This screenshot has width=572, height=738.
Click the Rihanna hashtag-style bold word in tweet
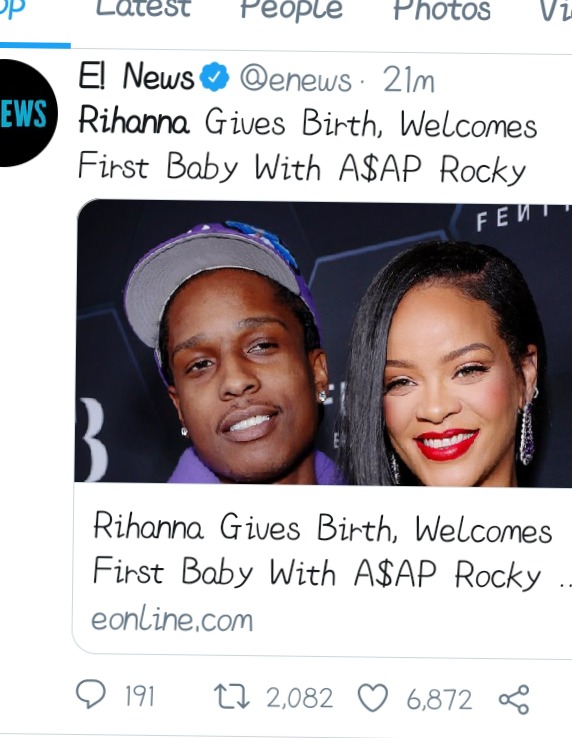coord(134,121)
